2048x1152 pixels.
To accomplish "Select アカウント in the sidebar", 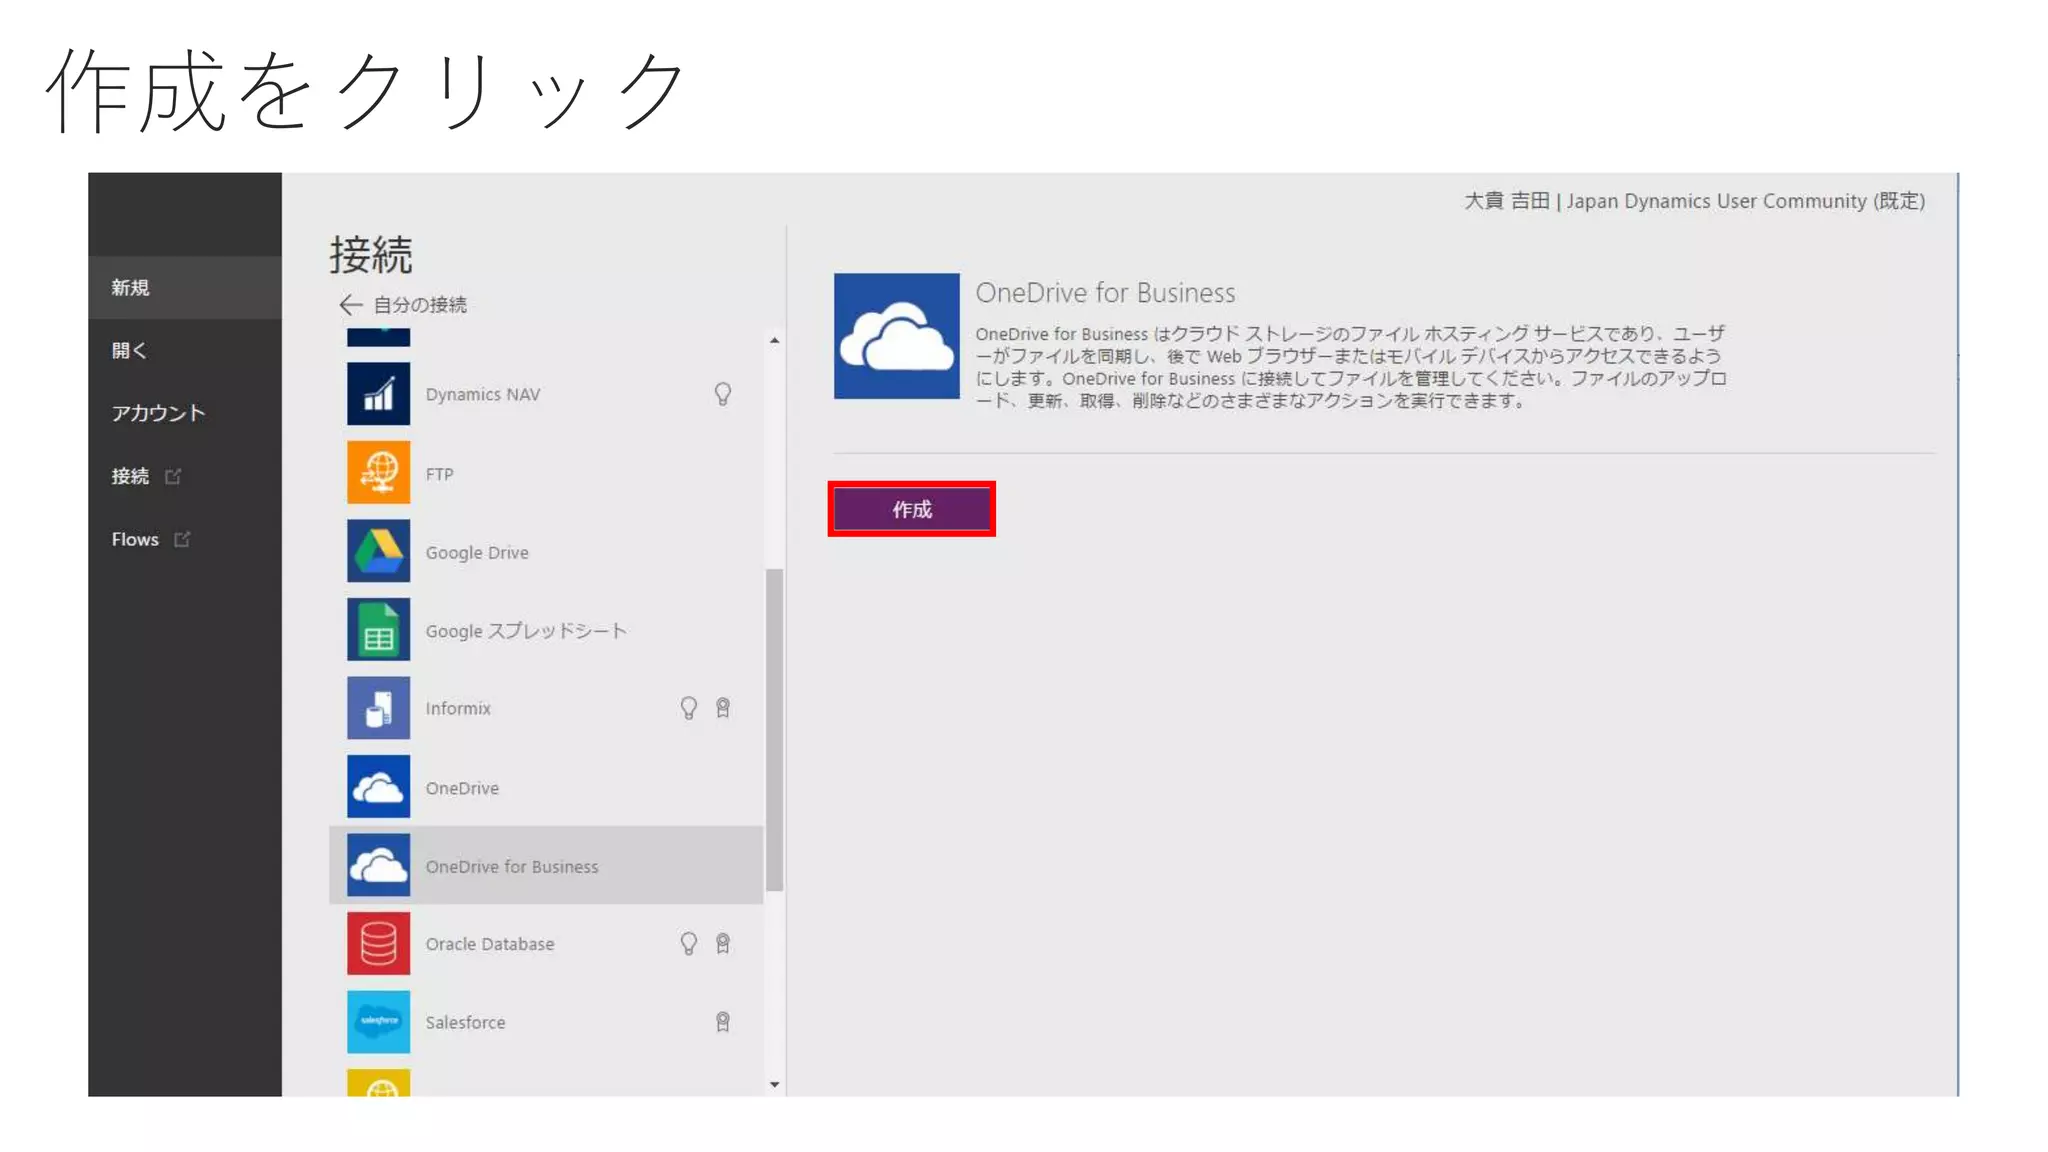I will click(x=158, y=413).
